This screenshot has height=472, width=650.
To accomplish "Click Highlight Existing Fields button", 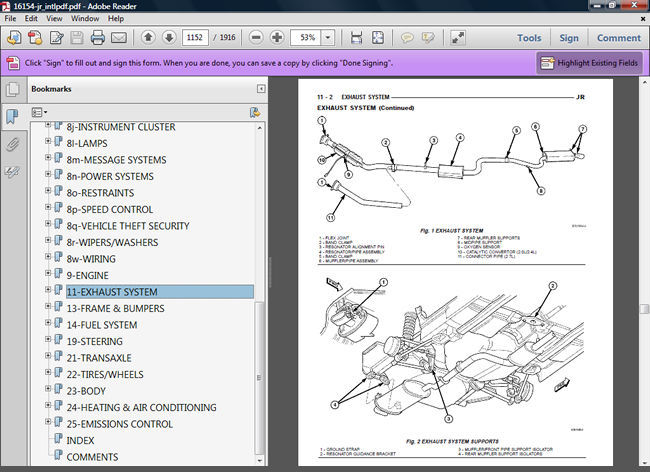I will coord(589,63).
